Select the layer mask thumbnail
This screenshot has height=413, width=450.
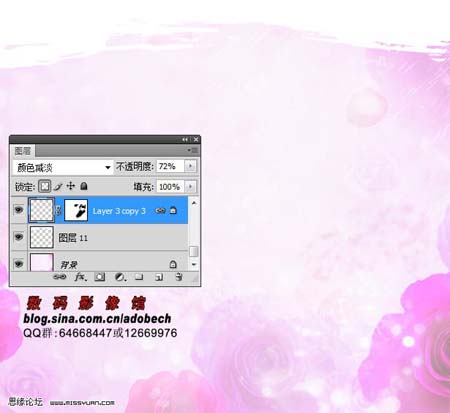(x=76, y=210)
